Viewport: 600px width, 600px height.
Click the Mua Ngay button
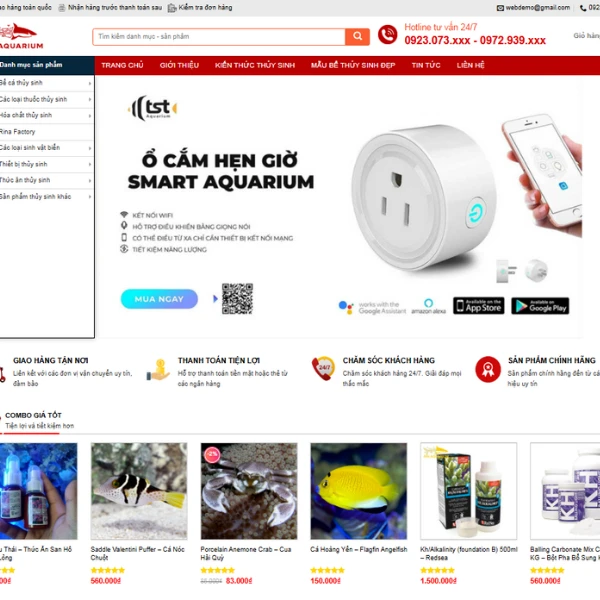pyautogui.click(x=159, y=299)
